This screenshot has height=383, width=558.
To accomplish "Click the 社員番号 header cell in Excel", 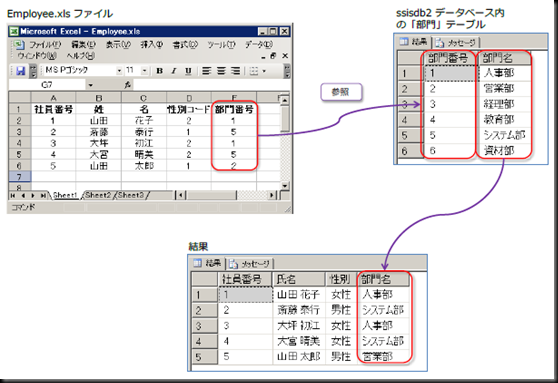I will tap(53, 109).
